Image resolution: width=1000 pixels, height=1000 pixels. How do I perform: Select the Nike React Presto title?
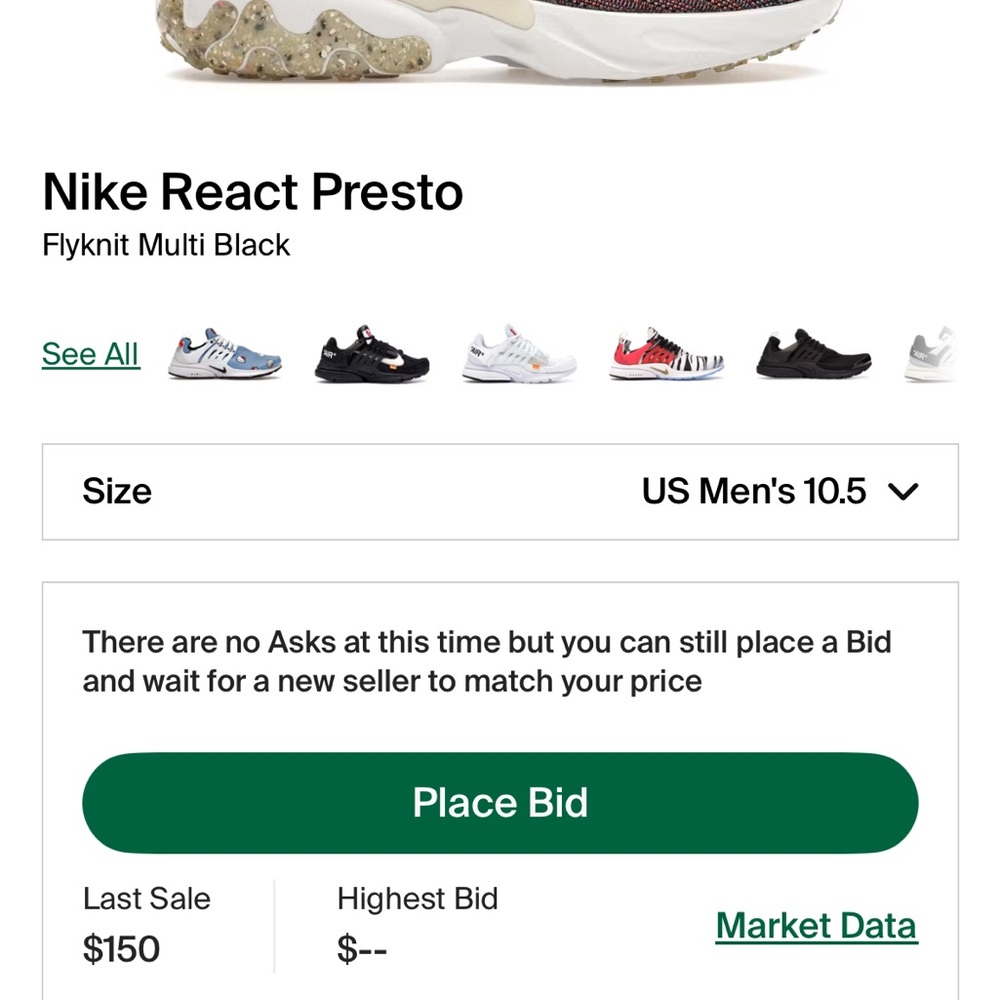253,191
